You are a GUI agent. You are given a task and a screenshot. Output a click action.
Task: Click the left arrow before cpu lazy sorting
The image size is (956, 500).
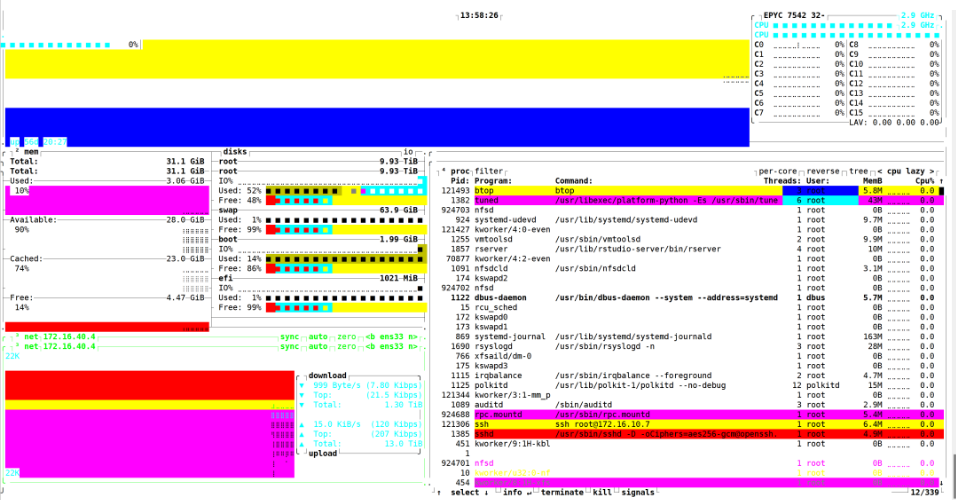(879, 171)
